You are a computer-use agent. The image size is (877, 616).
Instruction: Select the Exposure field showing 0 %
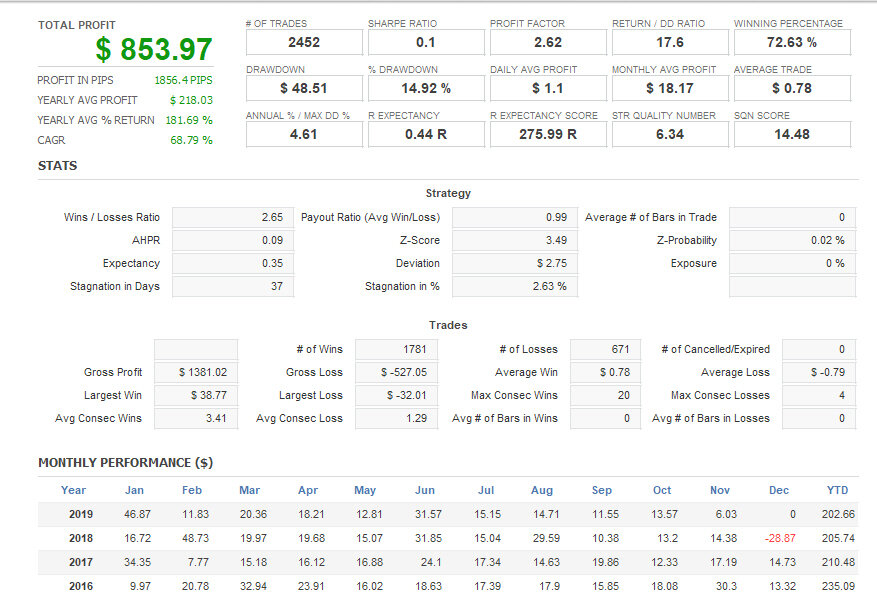tap(793, 263)
